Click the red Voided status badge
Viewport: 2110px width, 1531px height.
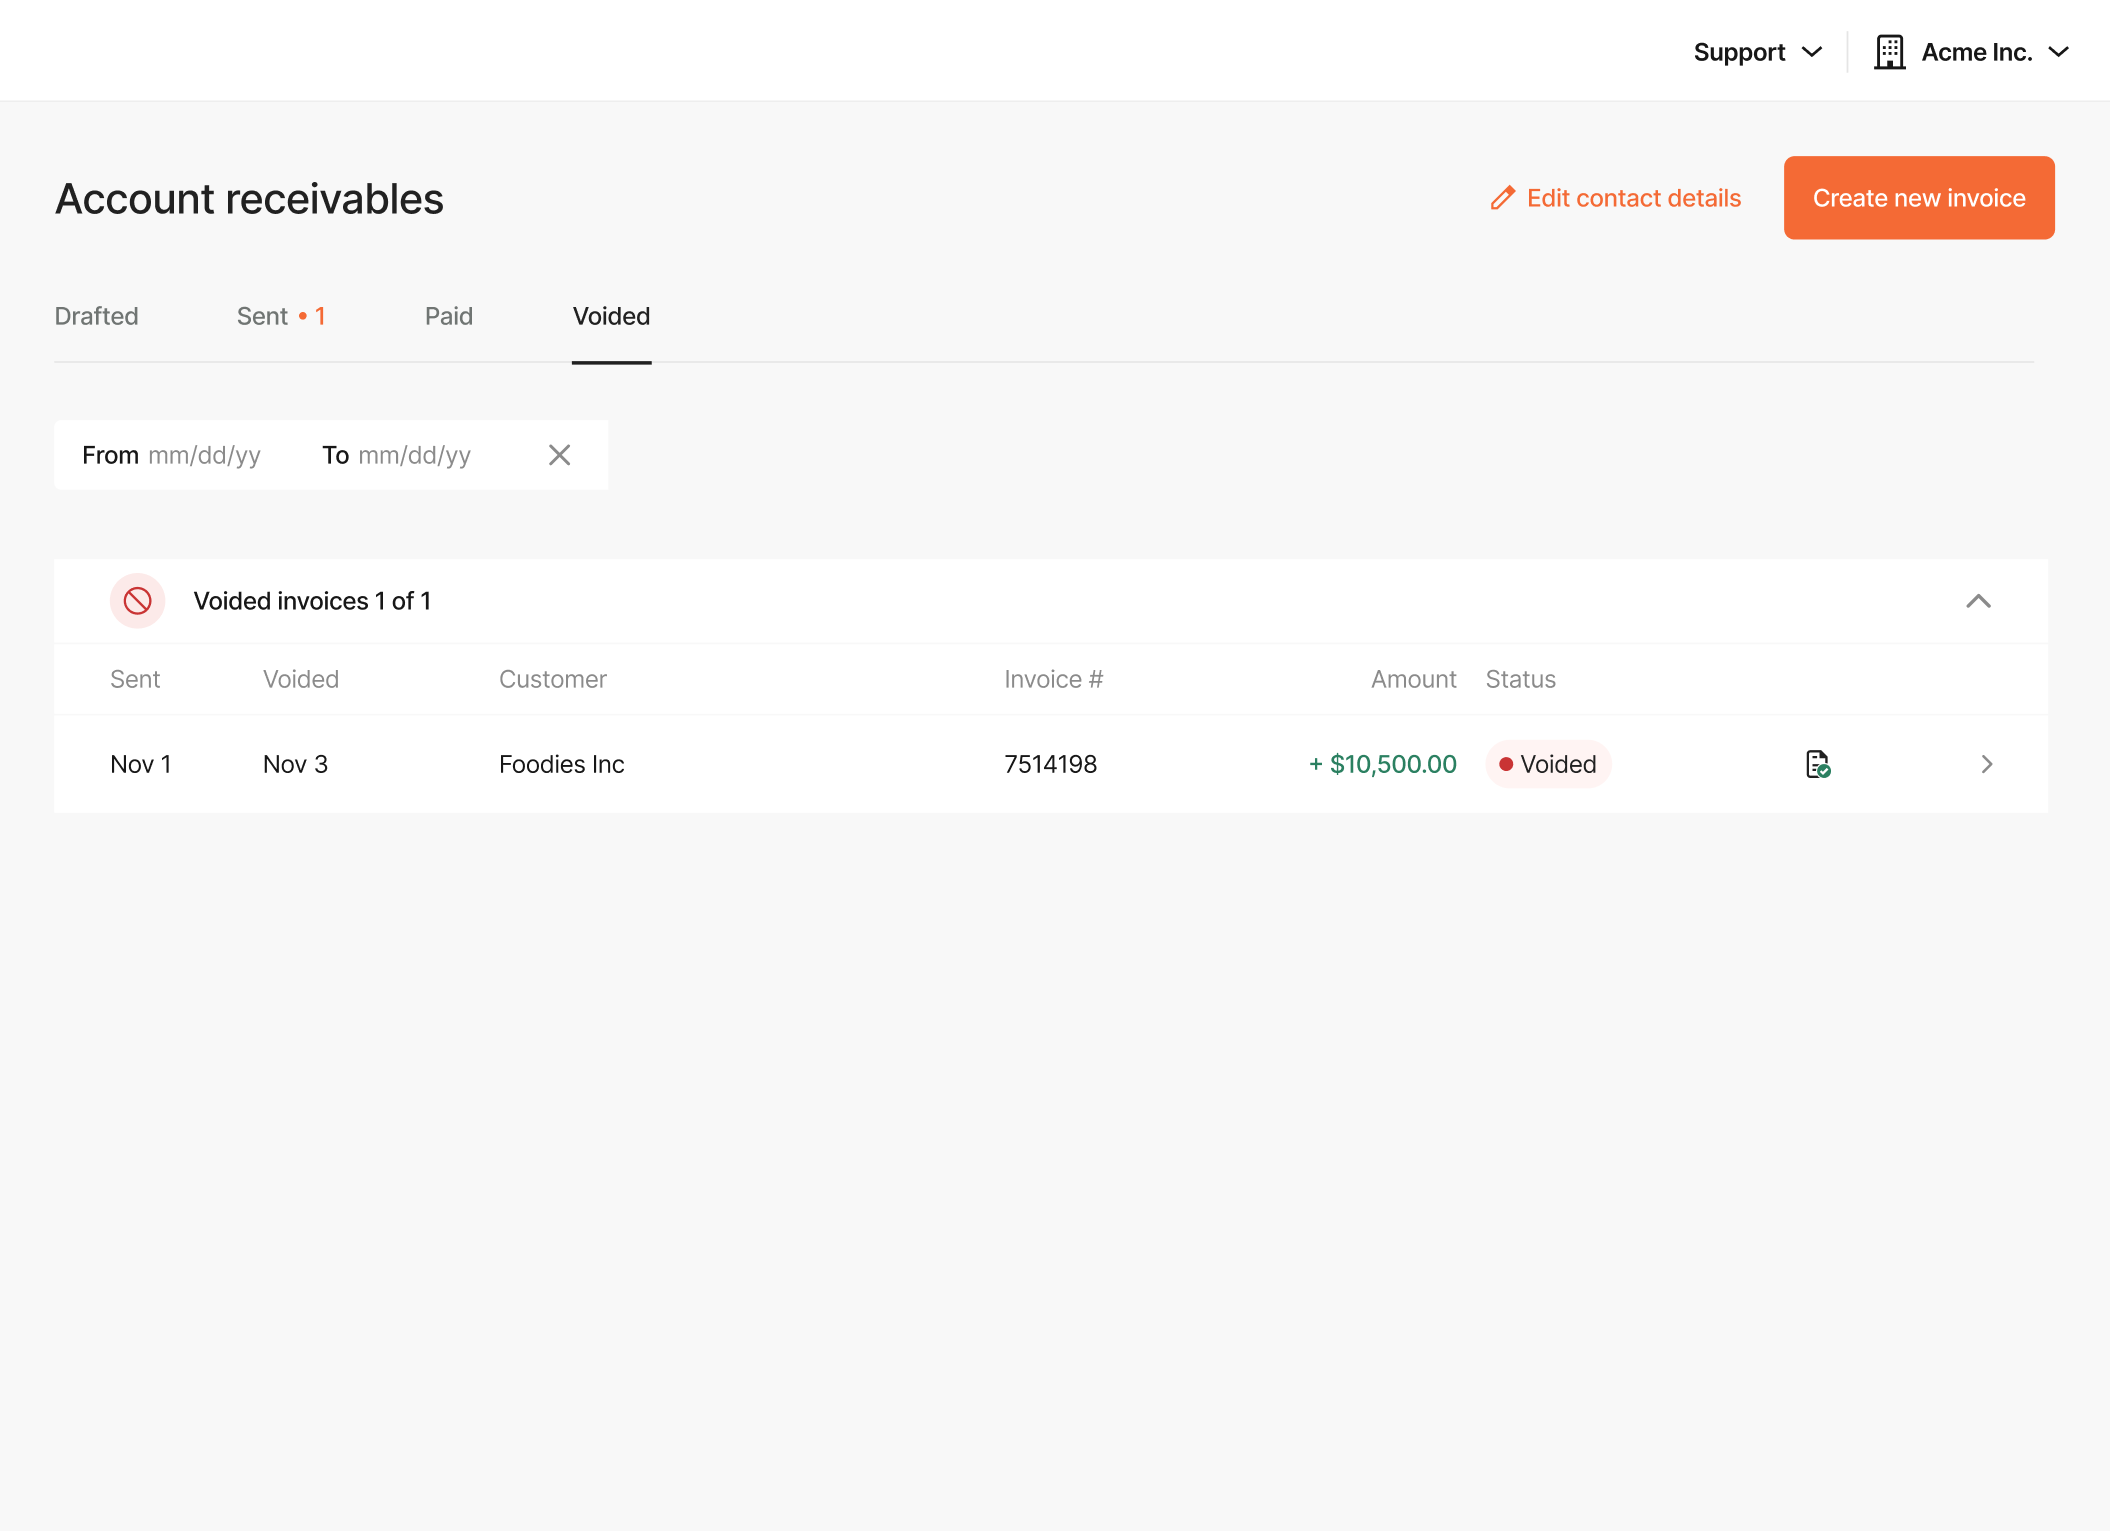click(x=1547, y=764)
